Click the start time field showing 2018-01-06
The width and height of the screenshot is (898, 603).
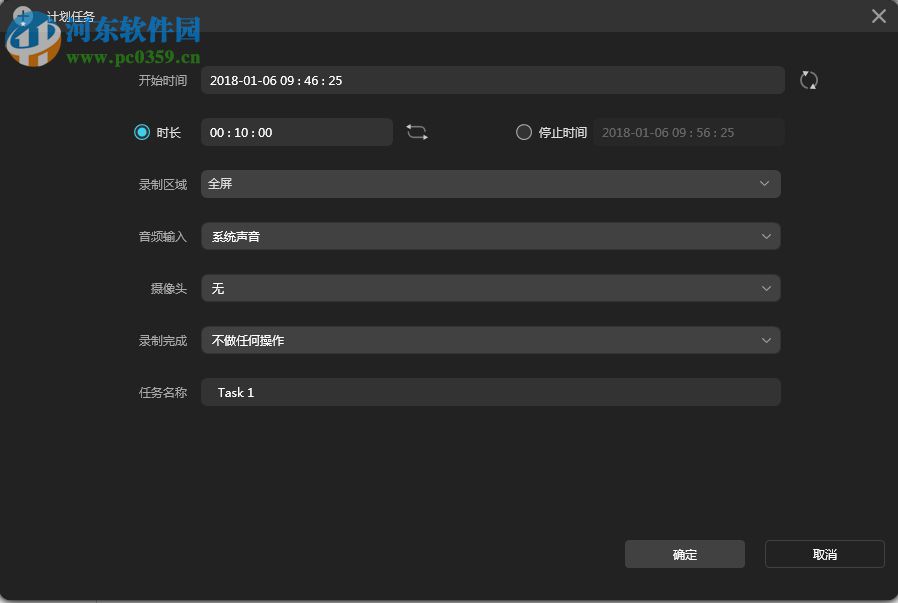tap(492, 80)
